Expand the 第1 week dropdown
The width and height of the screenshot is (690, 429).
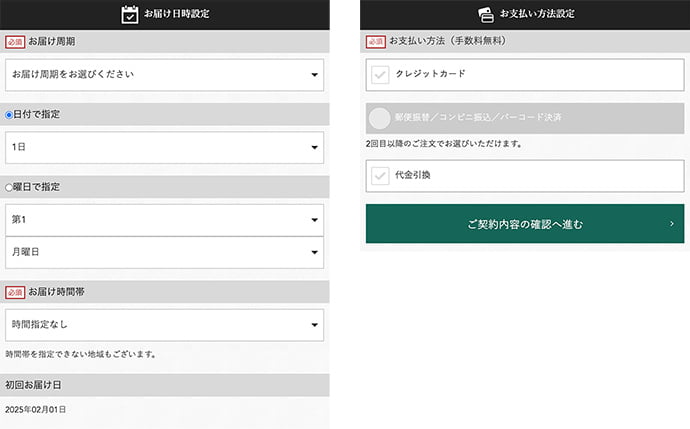pos(164,219)
